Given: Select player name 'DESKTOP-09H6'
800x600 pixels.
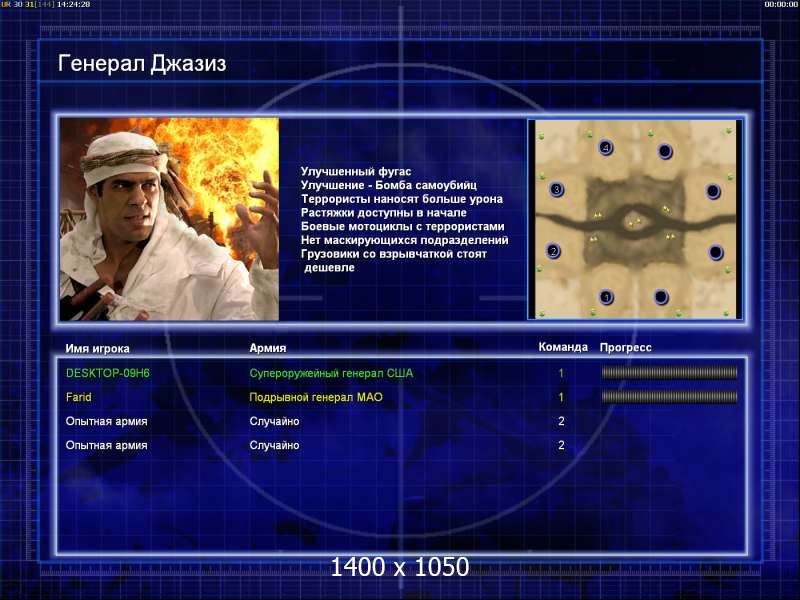Looking at the screenshot, I should coord(108,373).
